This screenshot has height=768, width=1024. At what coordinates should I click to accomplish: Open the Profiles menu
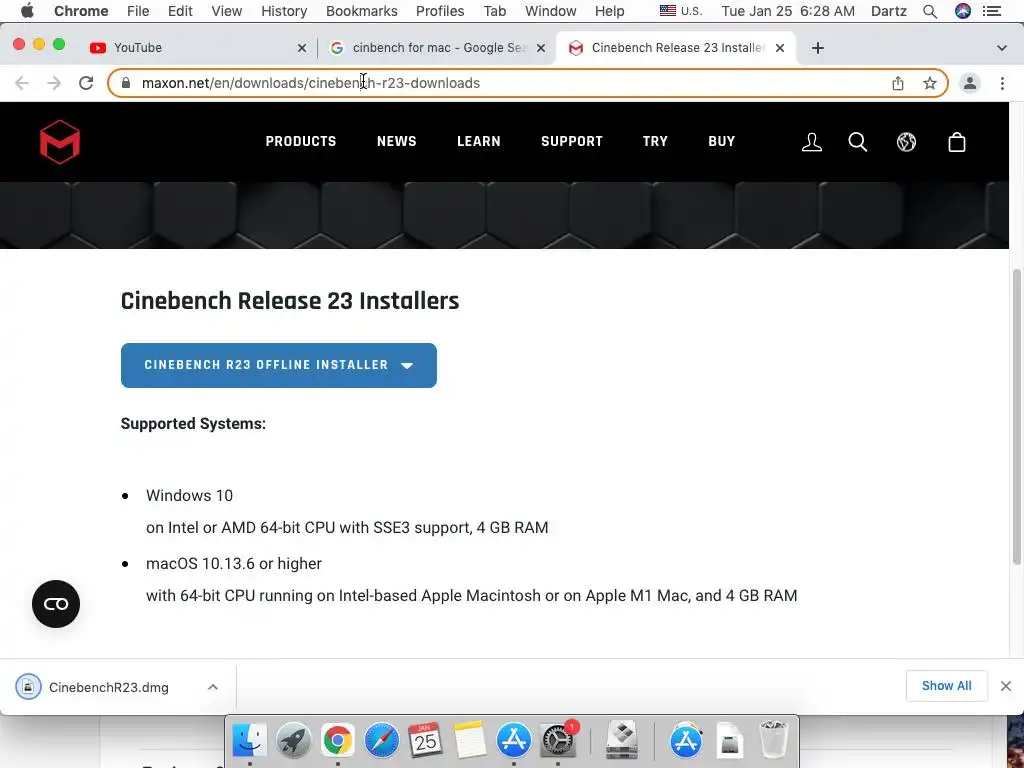tap(440, 11)
